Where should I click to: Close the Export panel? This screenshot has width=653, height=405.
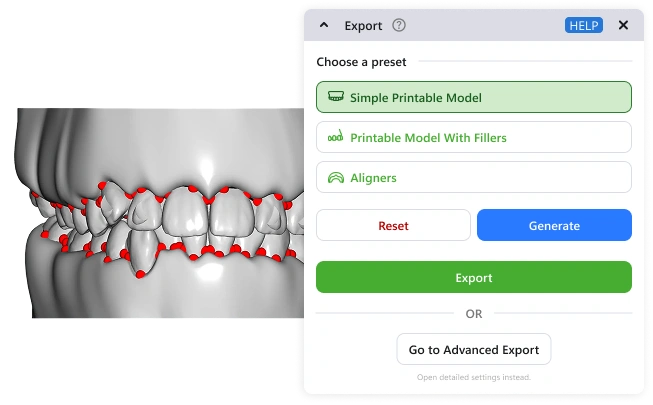pos(623,25)
